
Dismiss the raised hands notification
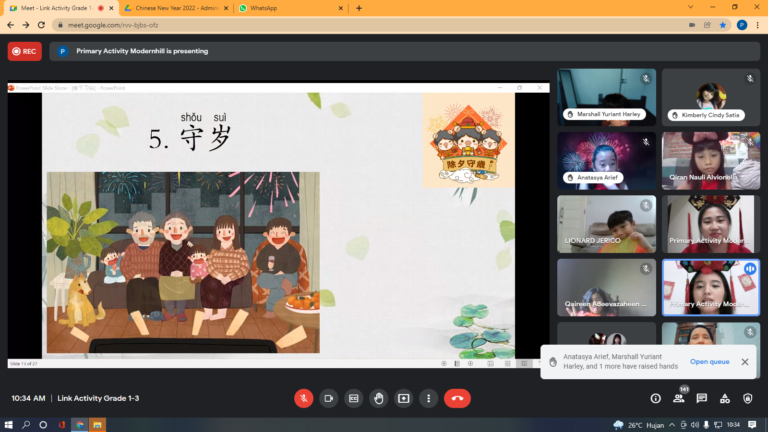[745, 362]
